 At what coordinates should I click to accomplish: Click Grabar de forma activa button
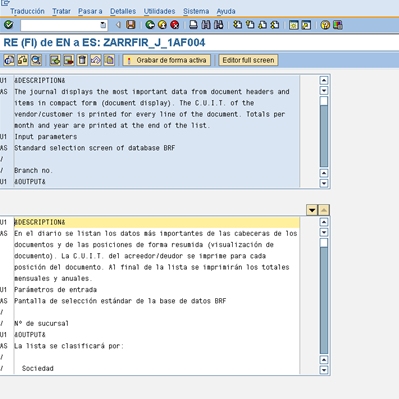167,60
